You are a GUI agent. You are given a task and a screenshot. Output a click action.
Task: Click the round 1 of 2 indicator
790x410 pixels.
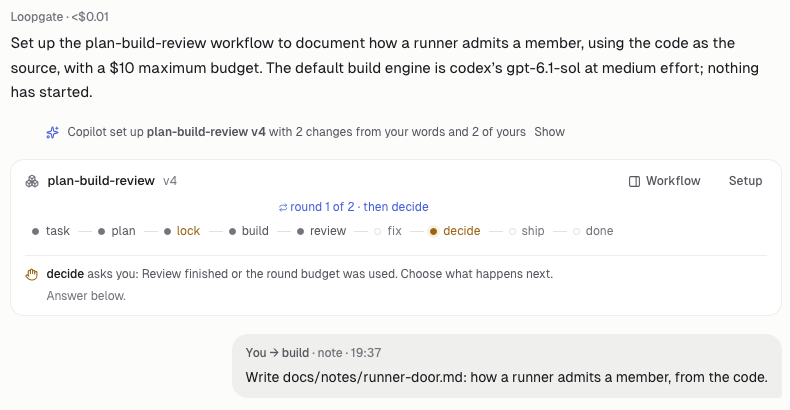click(x=354, y=207)
